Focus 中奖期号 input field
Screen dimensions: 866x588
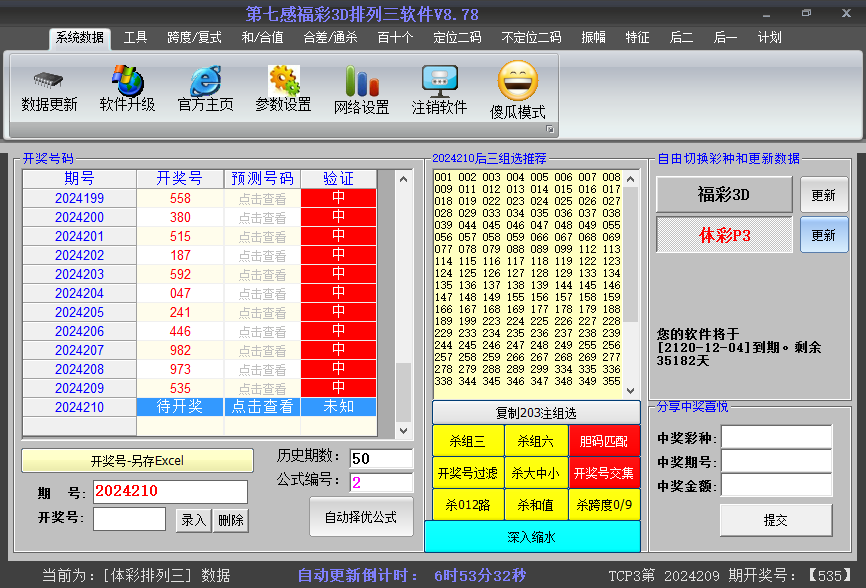click(777, 461)
